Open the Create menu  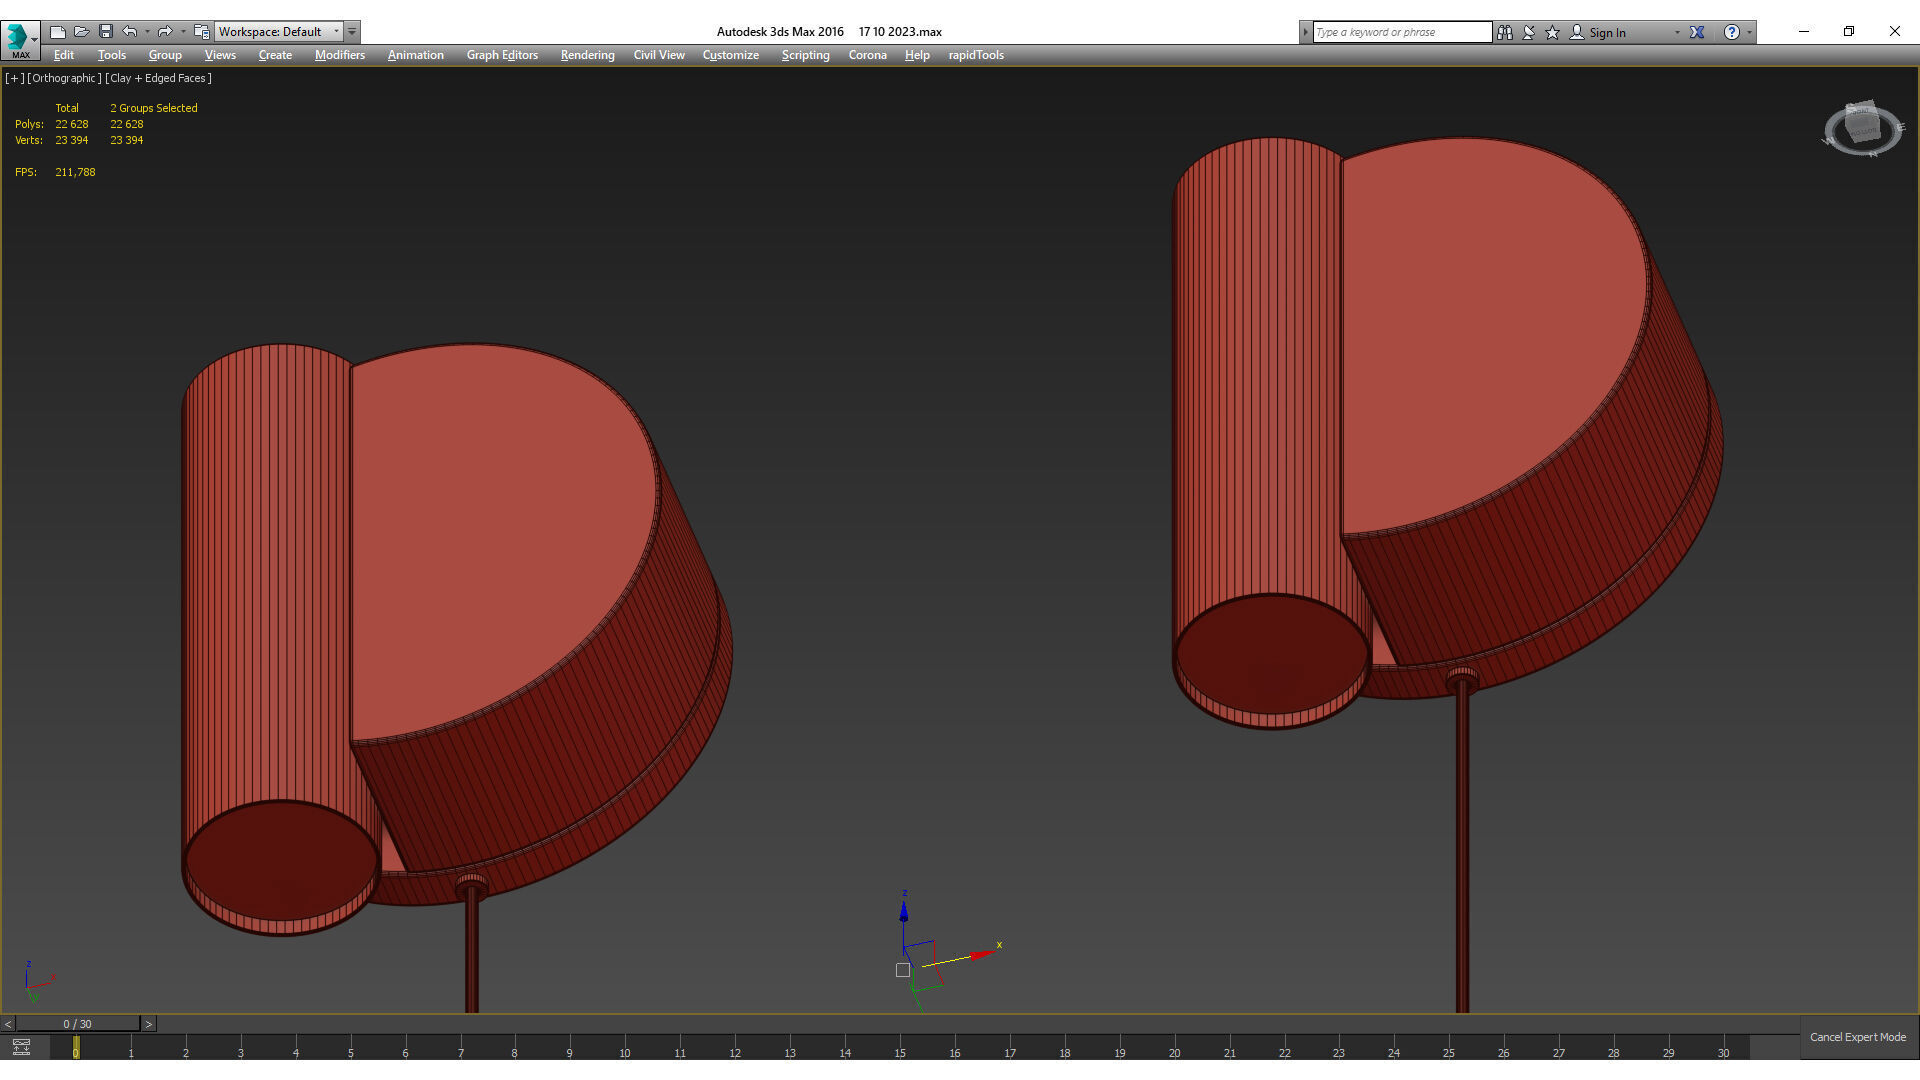275,55
